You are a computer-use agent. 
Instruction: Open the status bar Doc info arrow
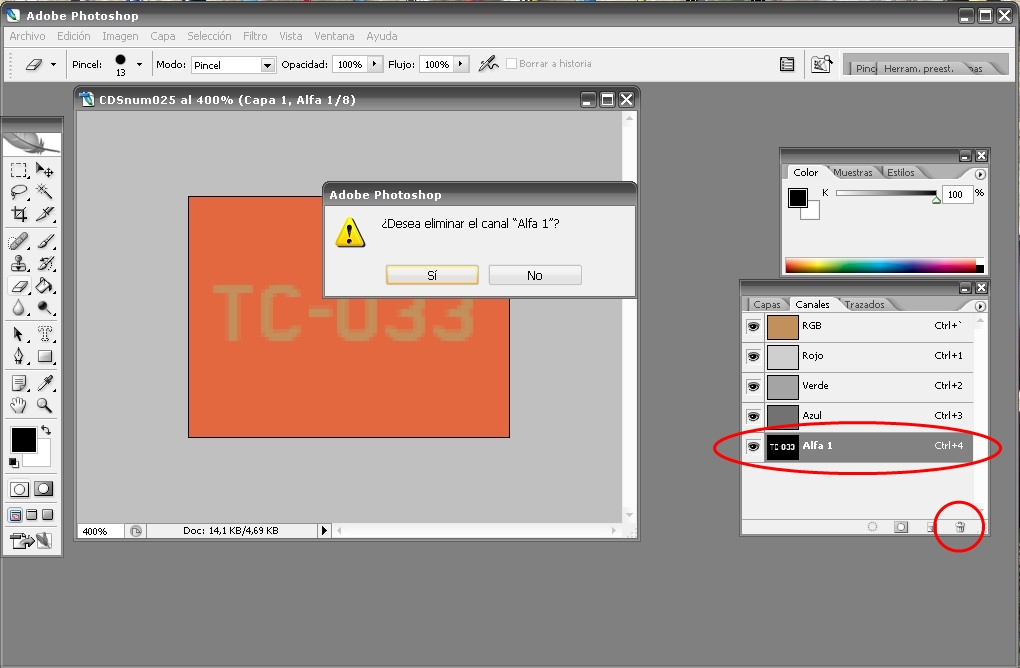pos(324,531)
